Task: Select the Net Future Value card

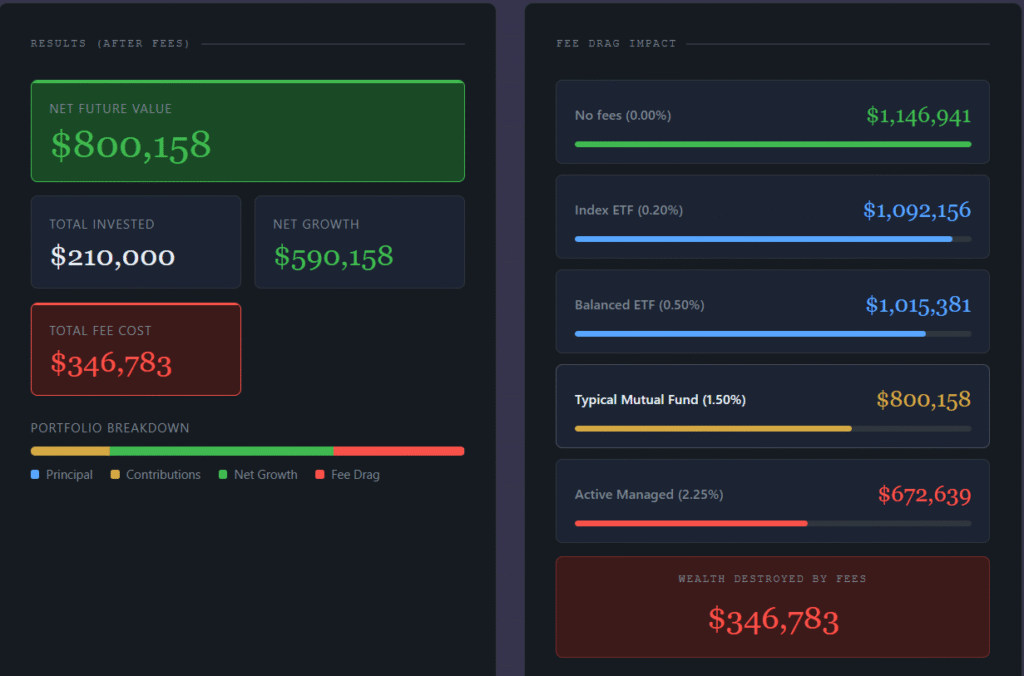Action: pyautogui.click(x=247, y=130)
